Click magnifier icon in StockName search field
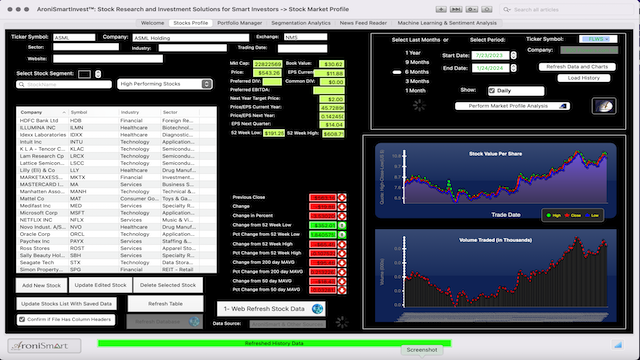 21,84
